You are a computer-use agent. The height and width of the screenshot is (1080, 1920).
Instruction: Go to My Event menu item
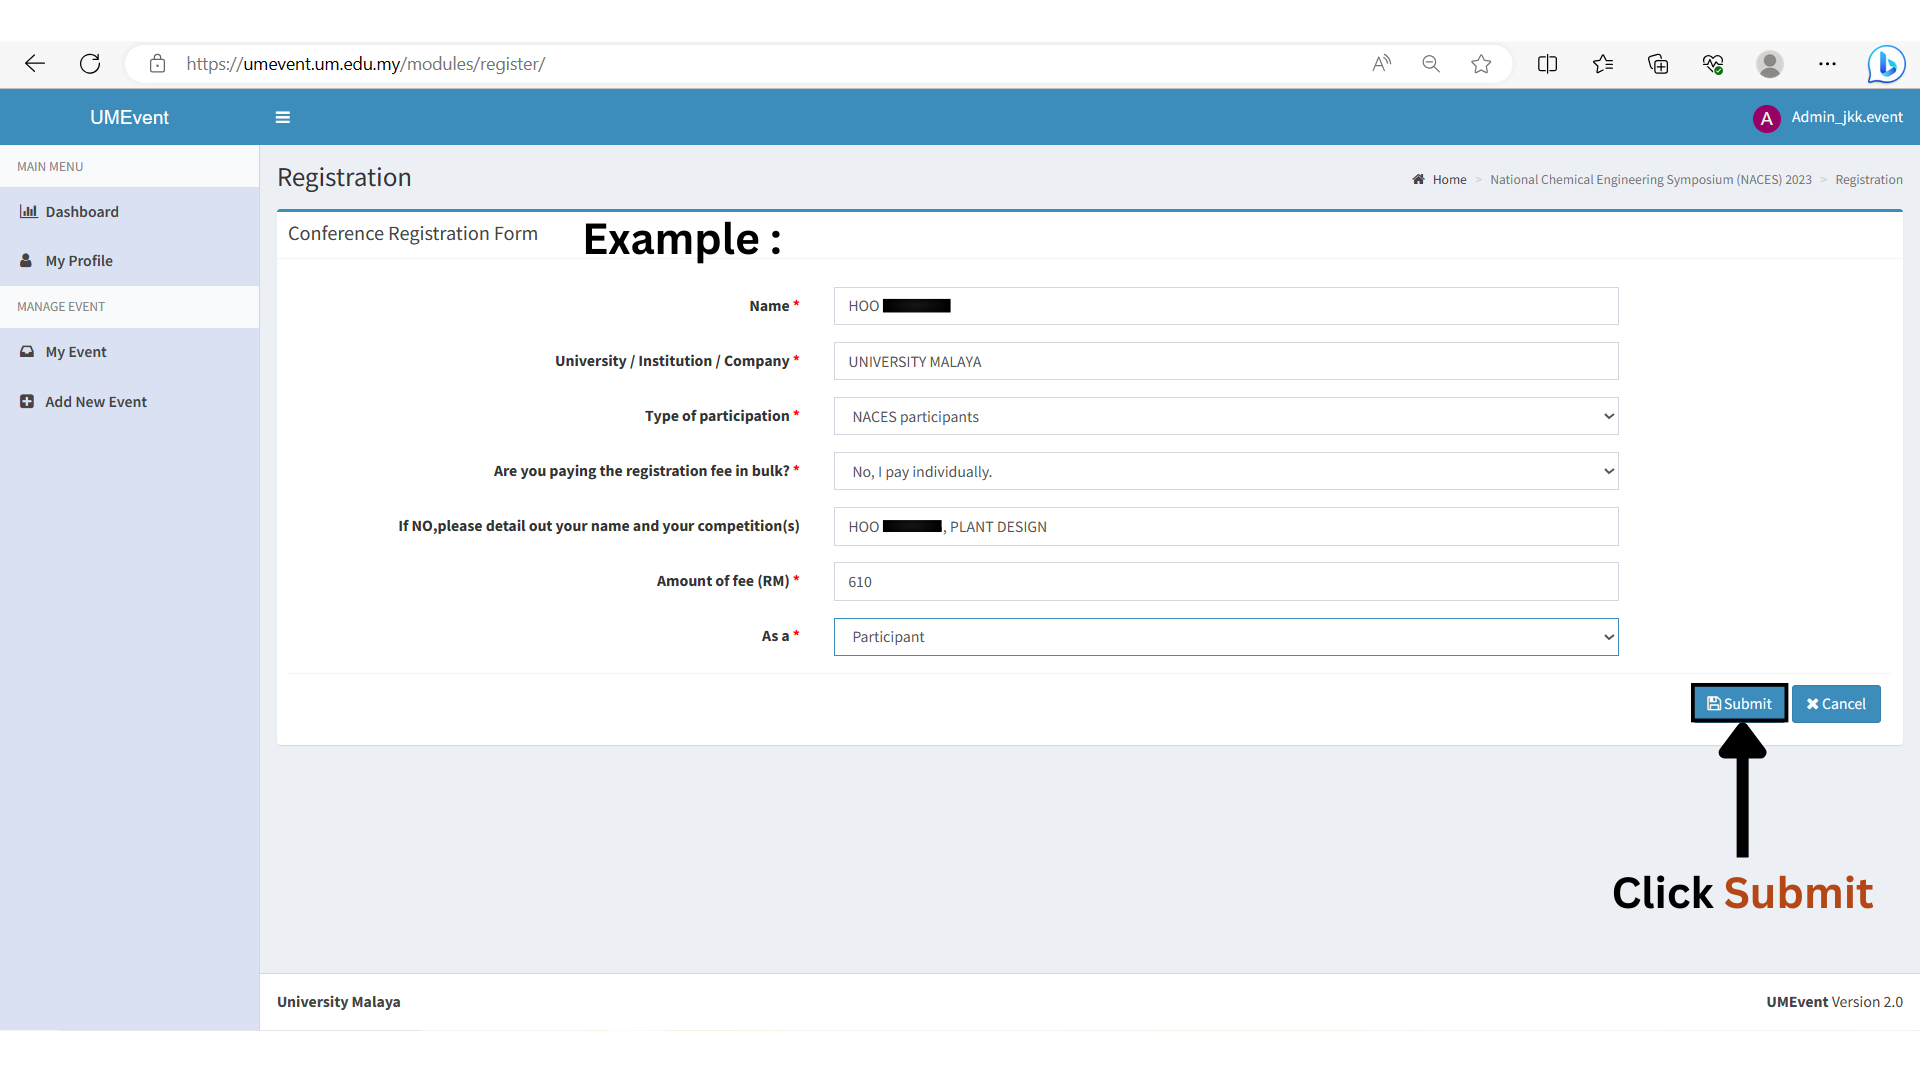click(76, 352)
